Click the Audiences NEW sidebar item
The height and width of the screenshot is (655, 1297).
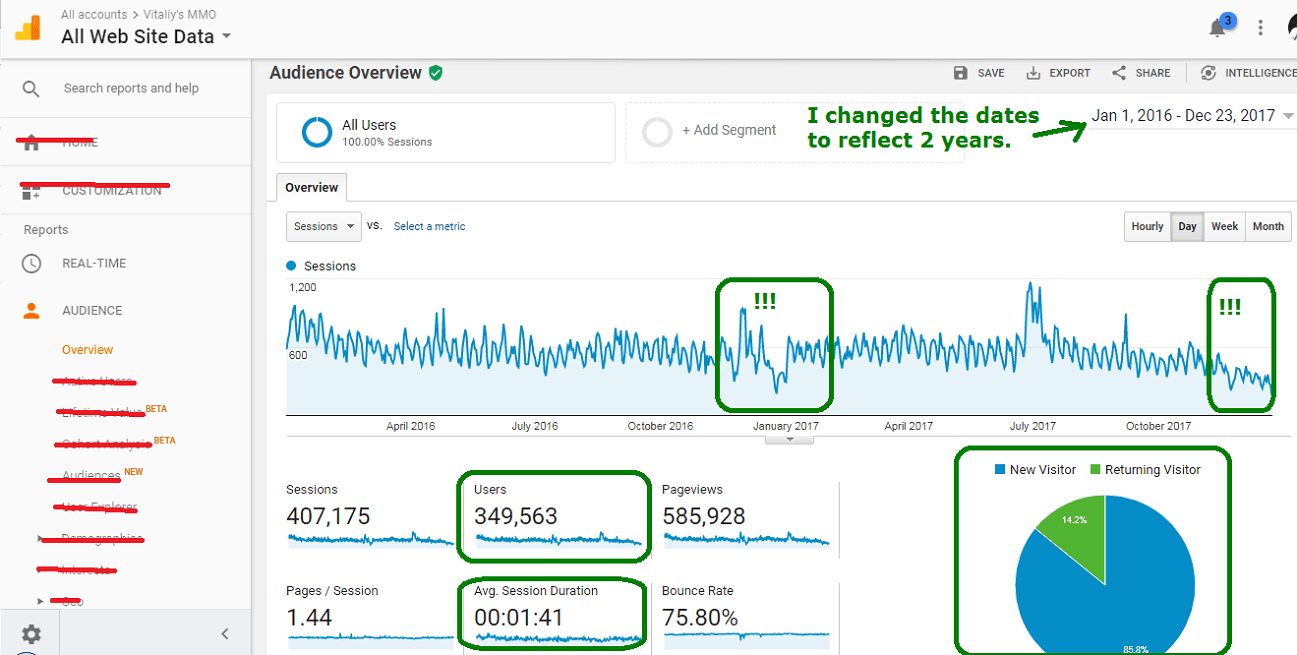(x=91, y=476)
